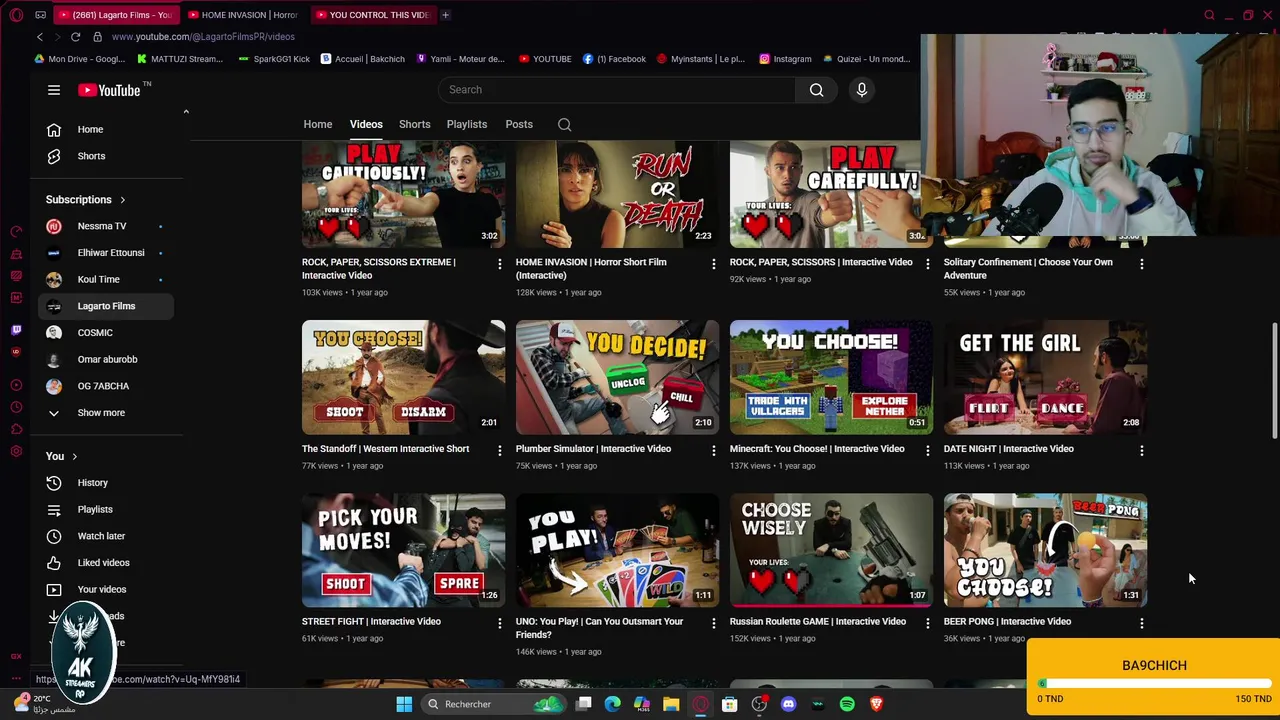1280x720 pixels.
Task: Open the Posts tab
Action: [519, 125]
